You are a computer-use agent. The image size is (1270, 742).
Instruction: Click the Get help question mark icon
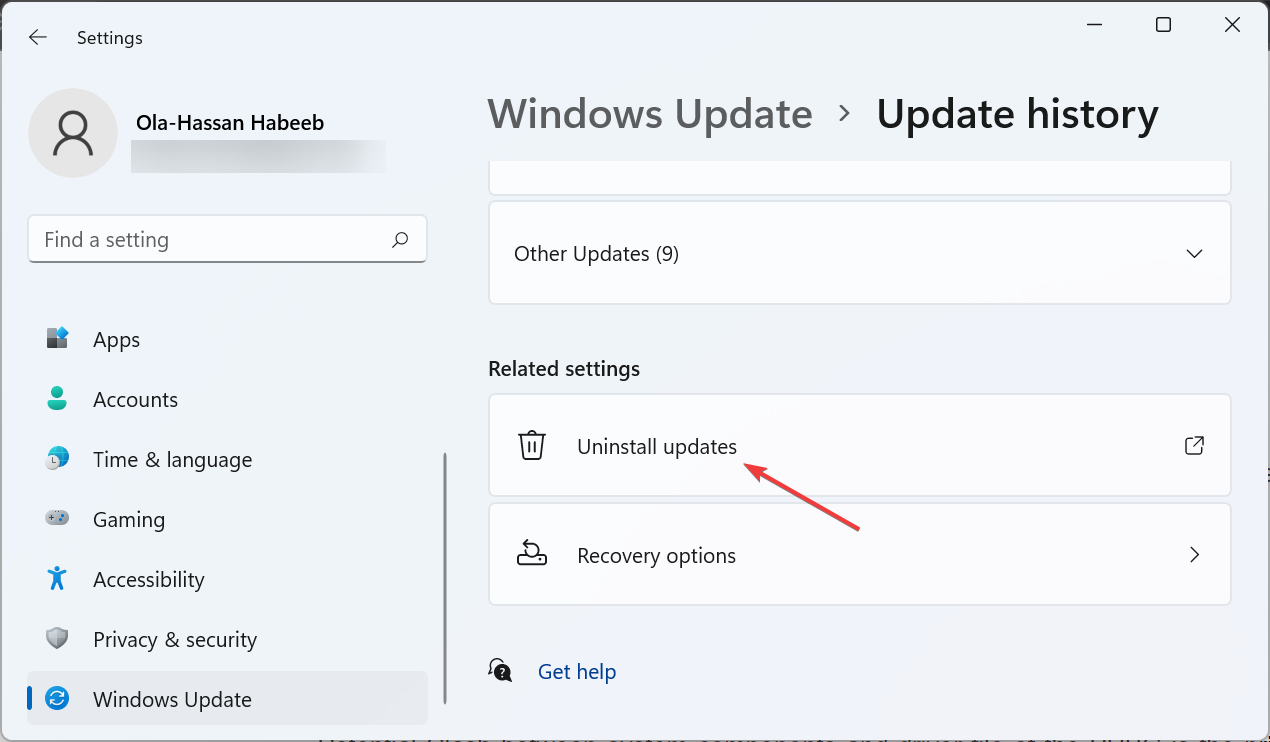(500, 671)
